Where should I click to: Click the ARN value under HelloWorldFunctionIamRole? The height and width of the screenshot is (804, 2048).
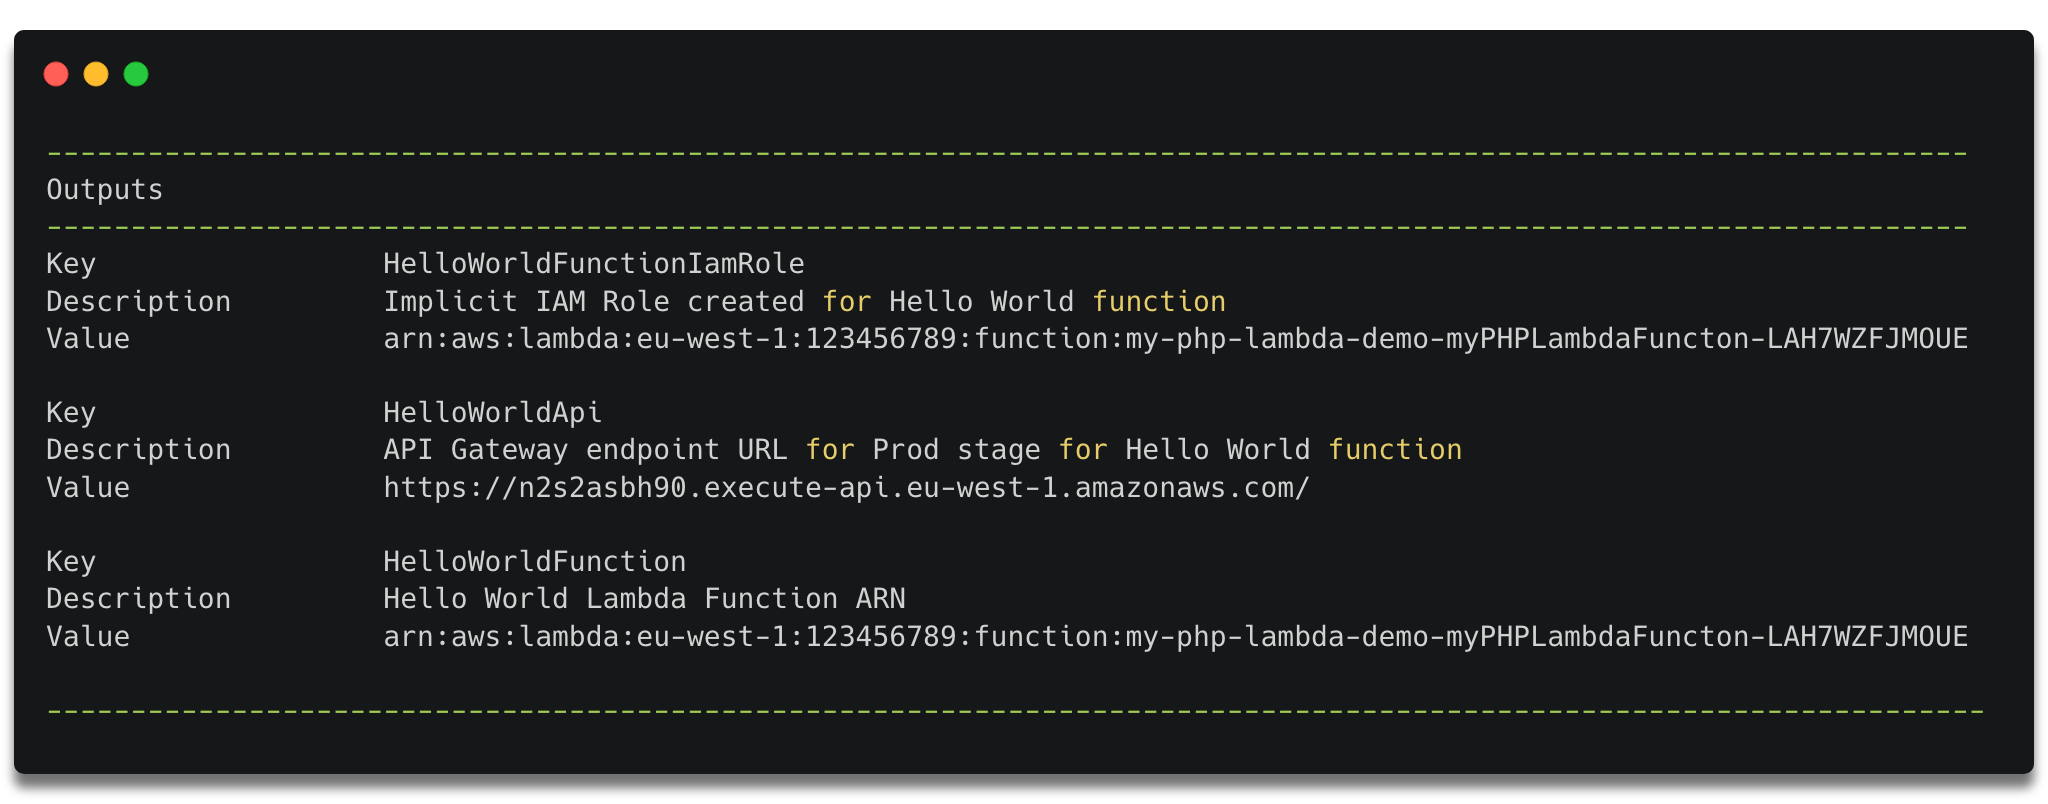pos(1176,339)
